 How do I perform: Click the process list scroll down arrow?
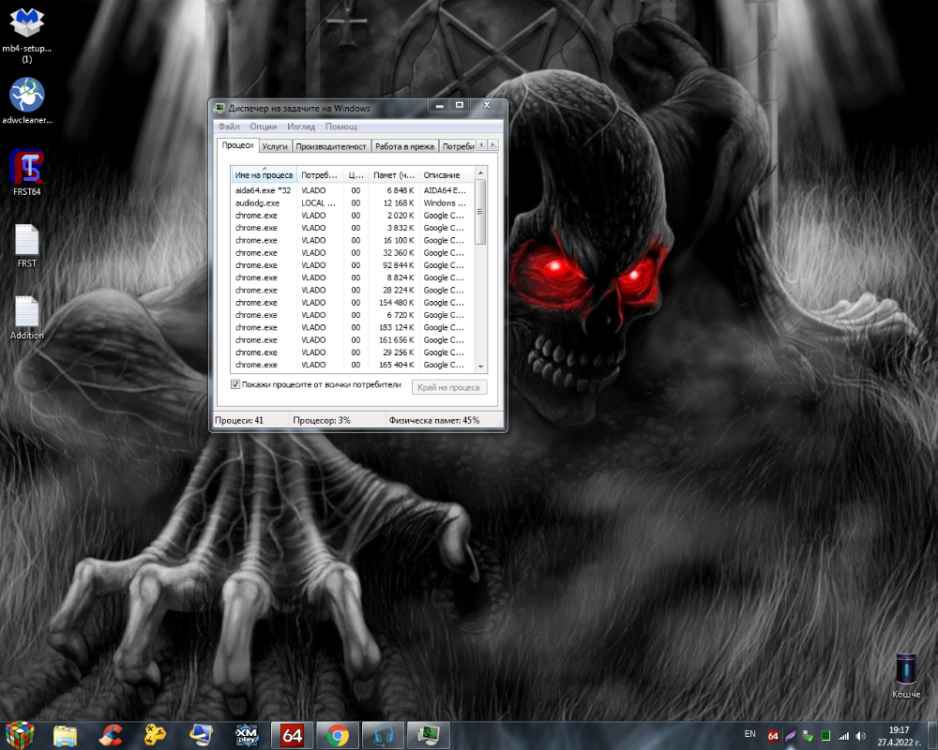[480, 366]
